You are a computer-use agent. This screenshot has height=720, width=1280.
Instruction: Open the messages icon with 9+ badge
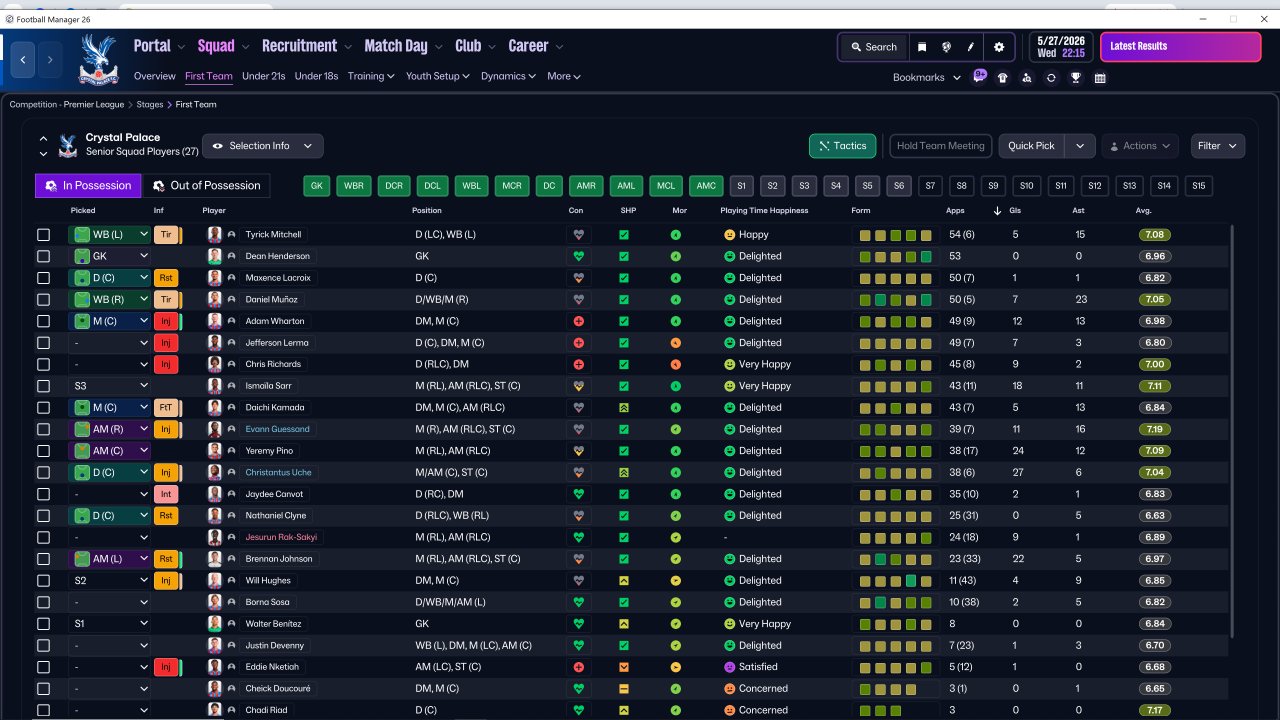point(979,76)
